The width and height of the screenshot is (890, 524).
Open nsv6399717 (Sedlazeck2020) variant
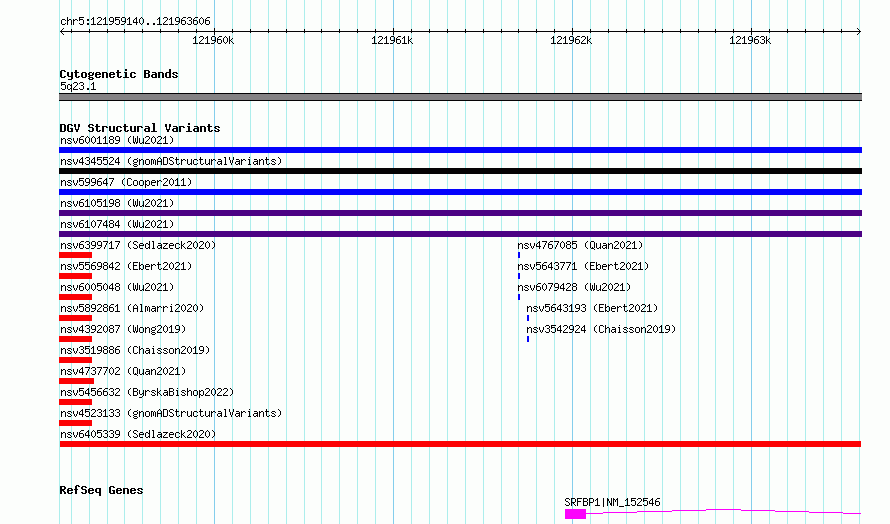point(138,245)
